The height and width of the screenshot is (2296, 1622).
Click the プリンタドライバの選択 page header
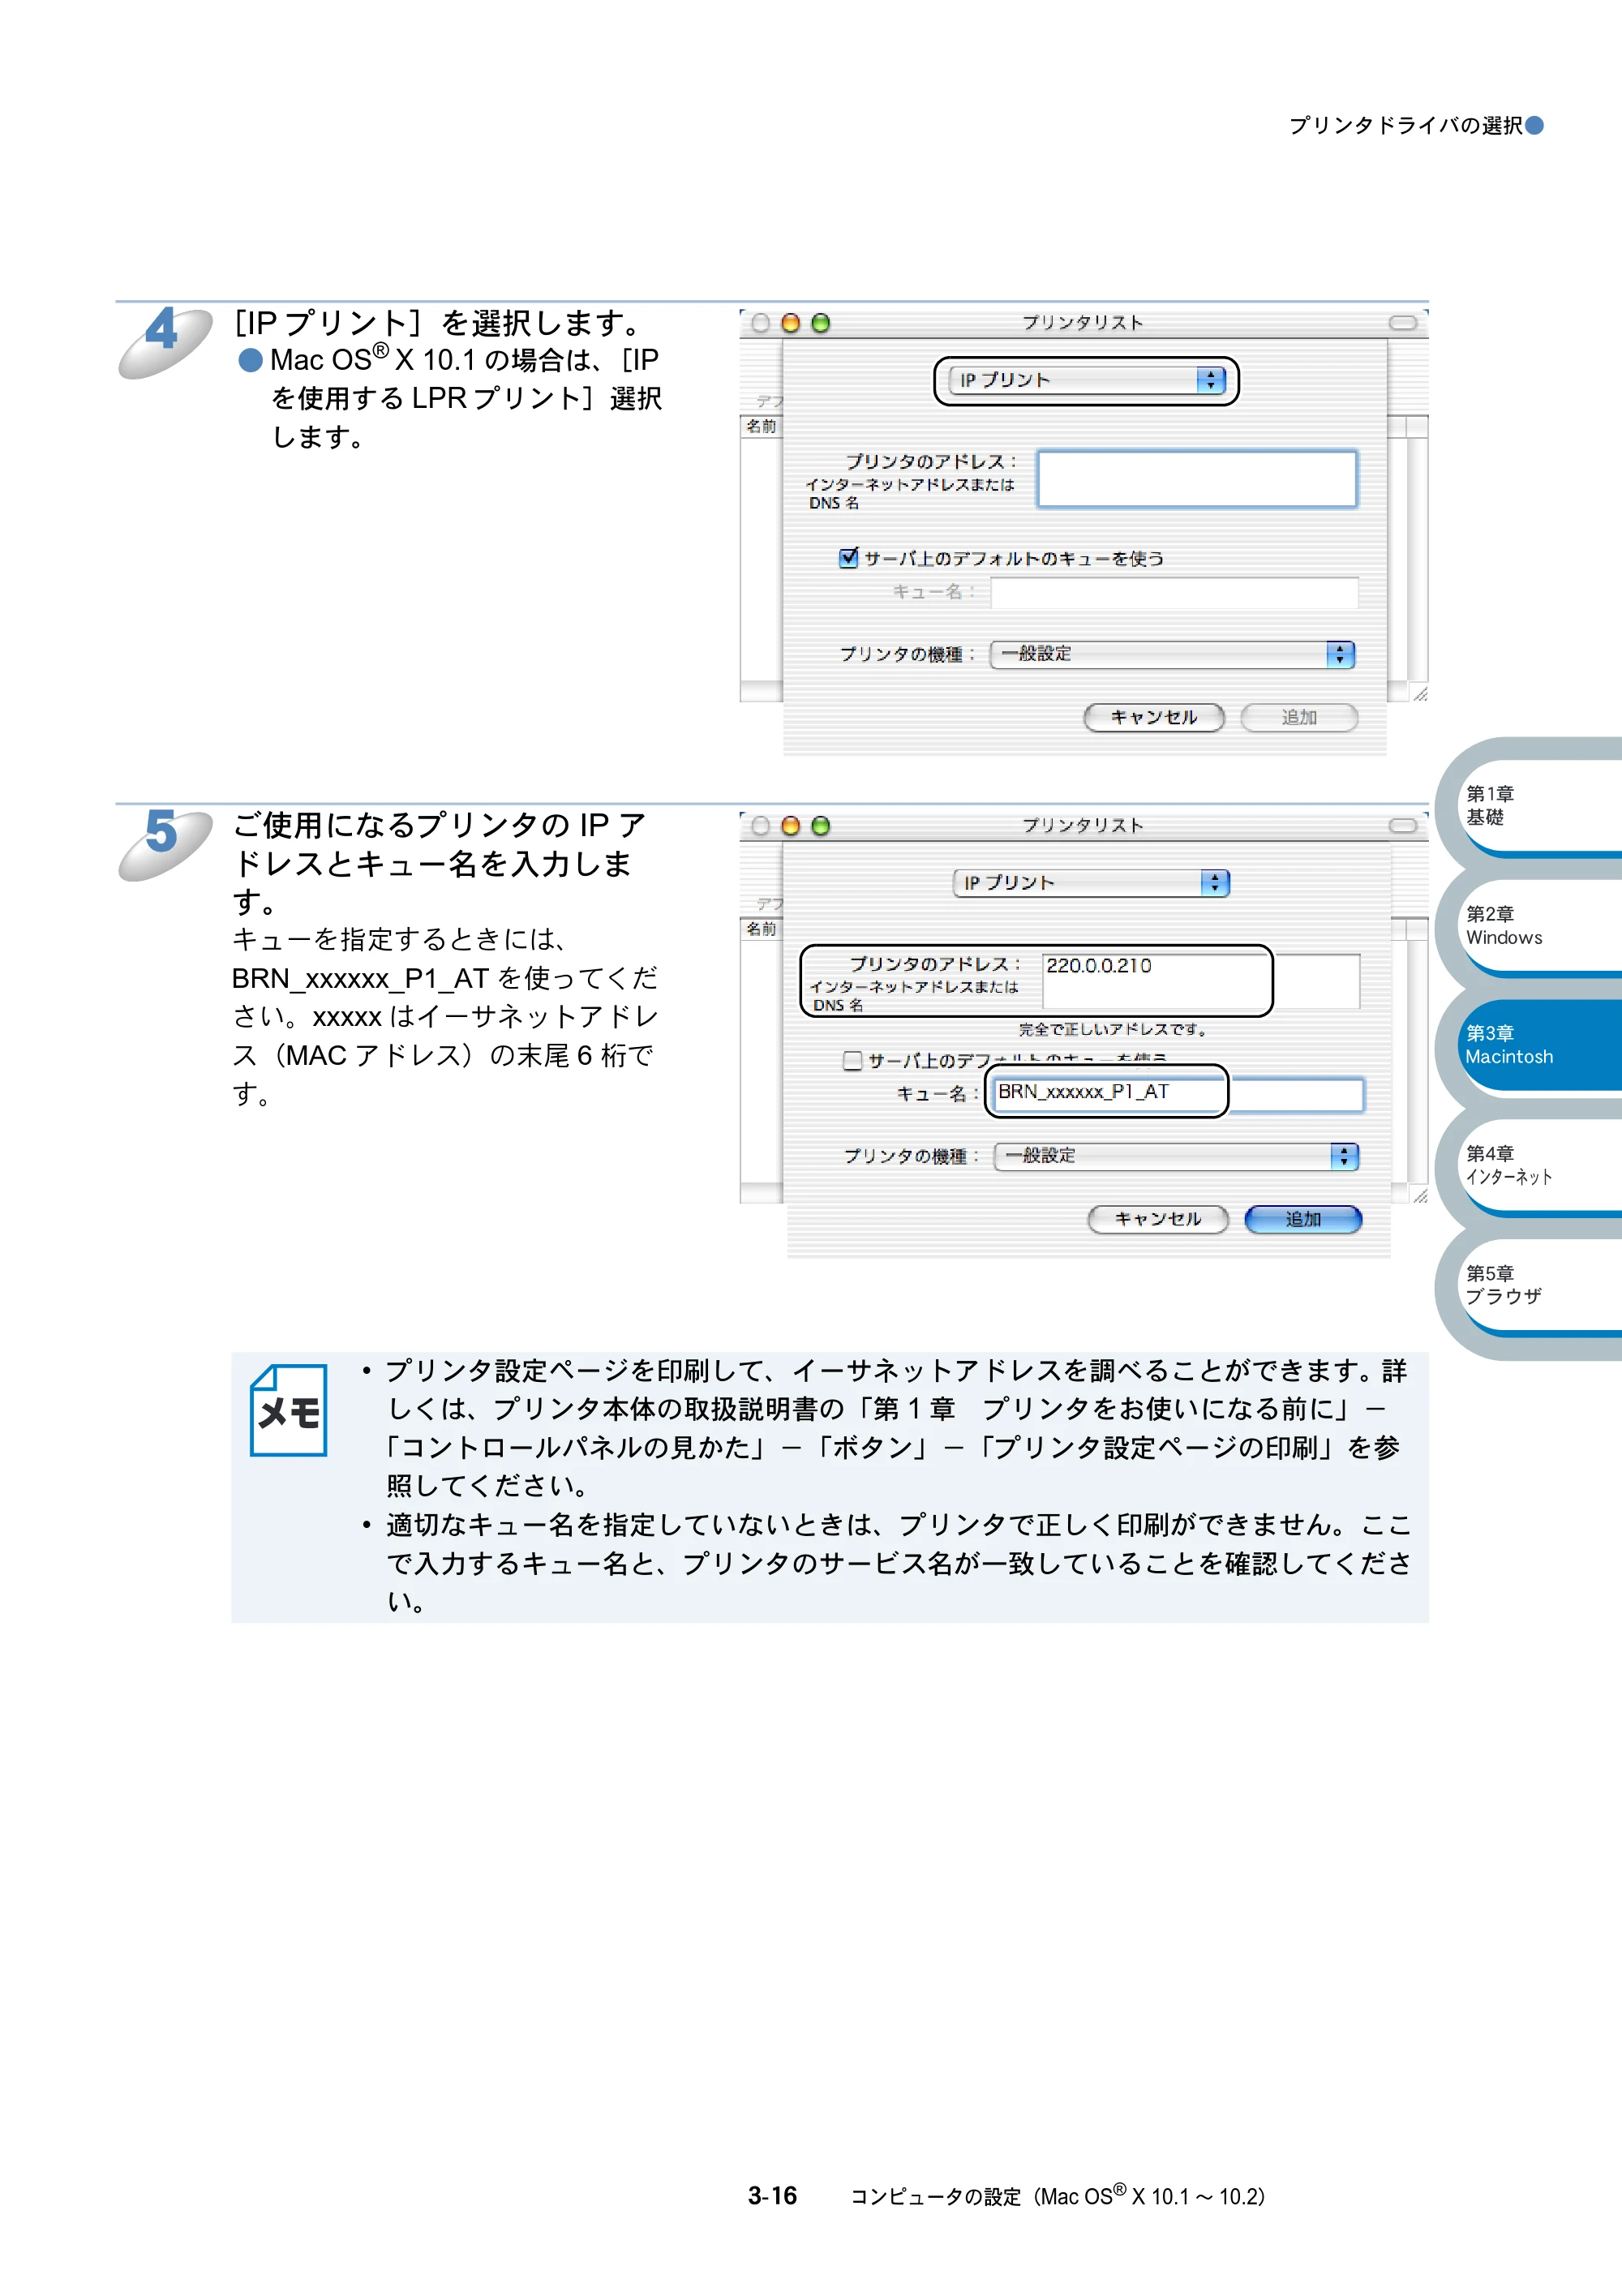click(x=1405, y=125)
